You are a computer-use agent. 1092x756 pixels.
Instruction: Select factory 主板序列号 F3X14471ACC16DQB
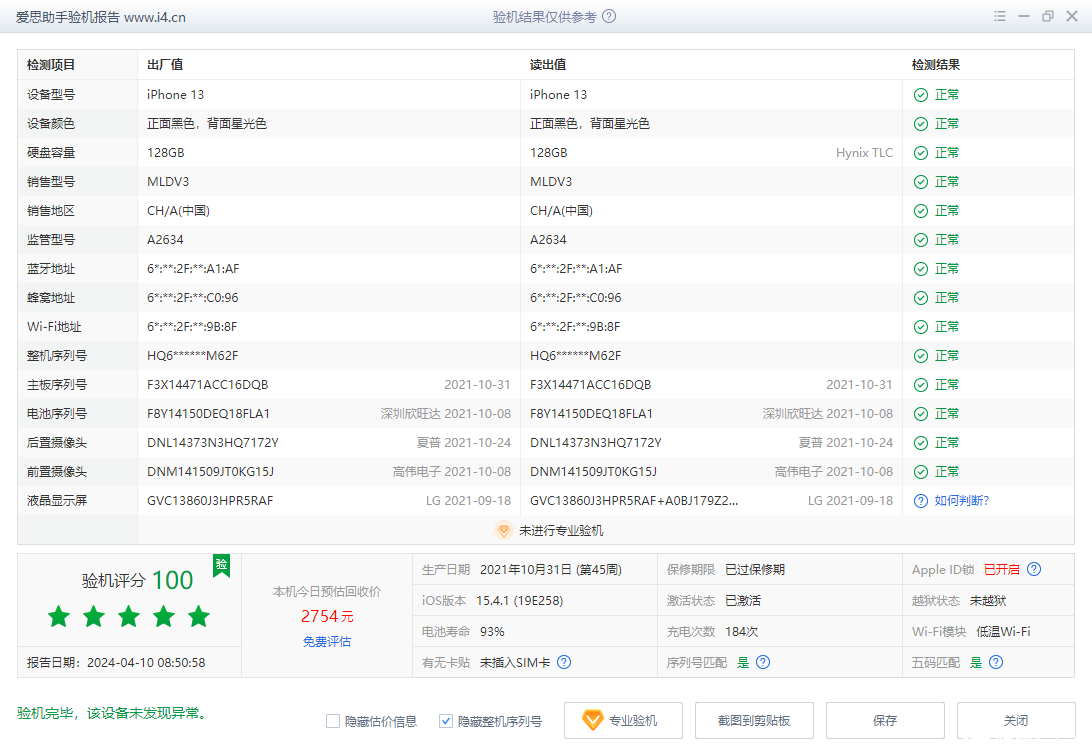point(208,385)
